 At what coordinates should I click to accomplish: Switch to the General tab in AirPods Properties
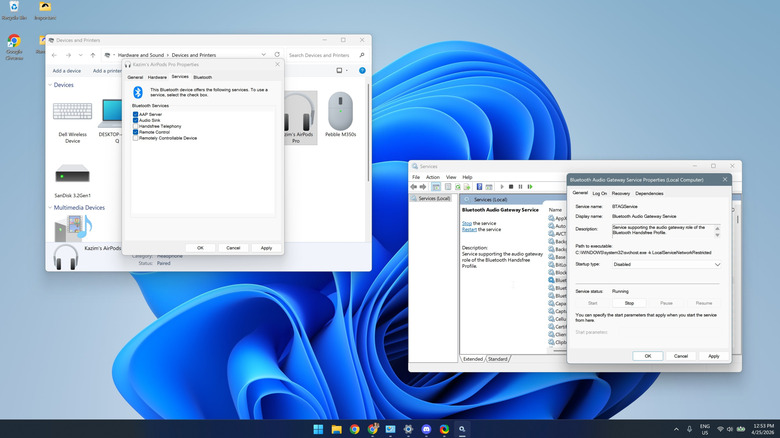coord(135,77)
